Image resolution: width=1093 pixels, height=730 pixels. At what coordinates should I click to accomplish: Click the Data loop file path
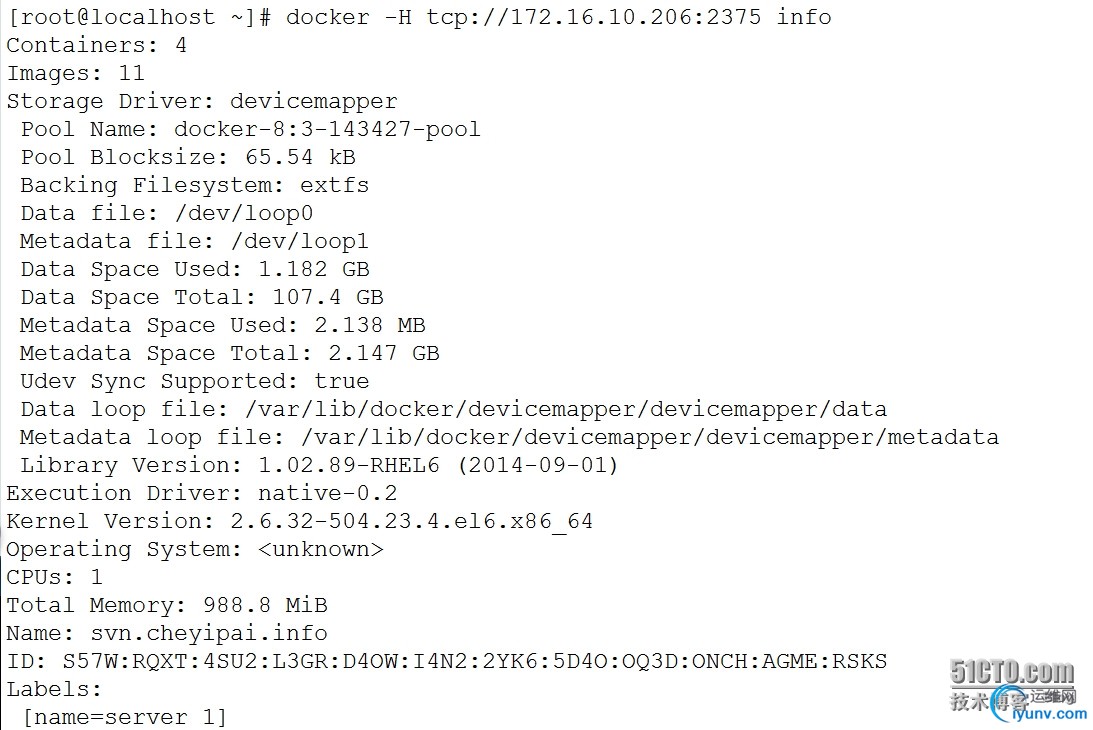[x=566, y=409]
